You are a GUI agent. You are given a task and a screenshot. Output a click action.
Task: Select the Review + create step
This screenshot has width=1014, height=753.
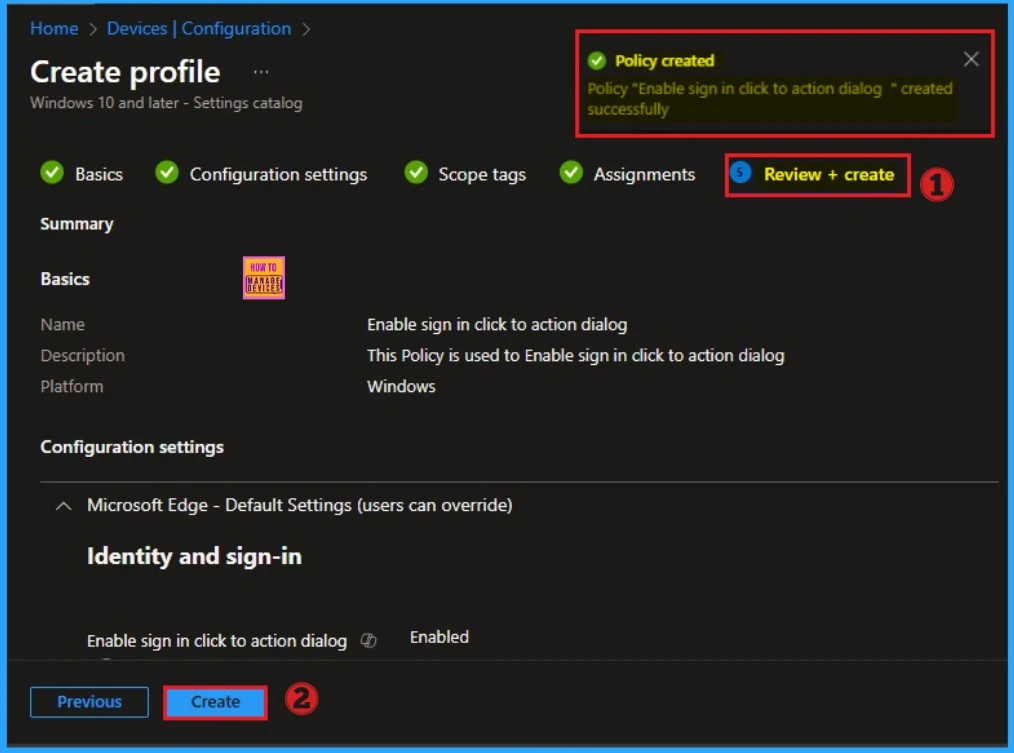point(829,175)
